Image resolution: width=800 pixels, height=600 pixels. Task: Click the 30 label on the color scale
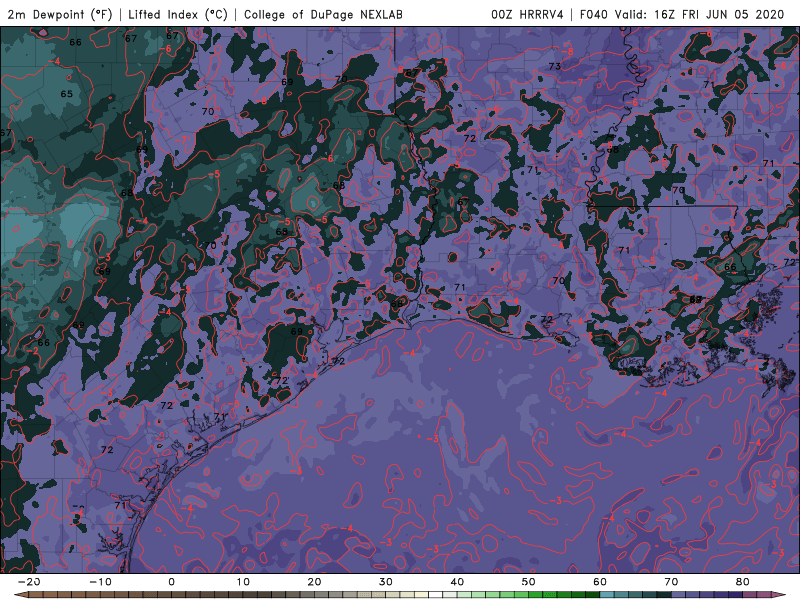pos(386,582)
